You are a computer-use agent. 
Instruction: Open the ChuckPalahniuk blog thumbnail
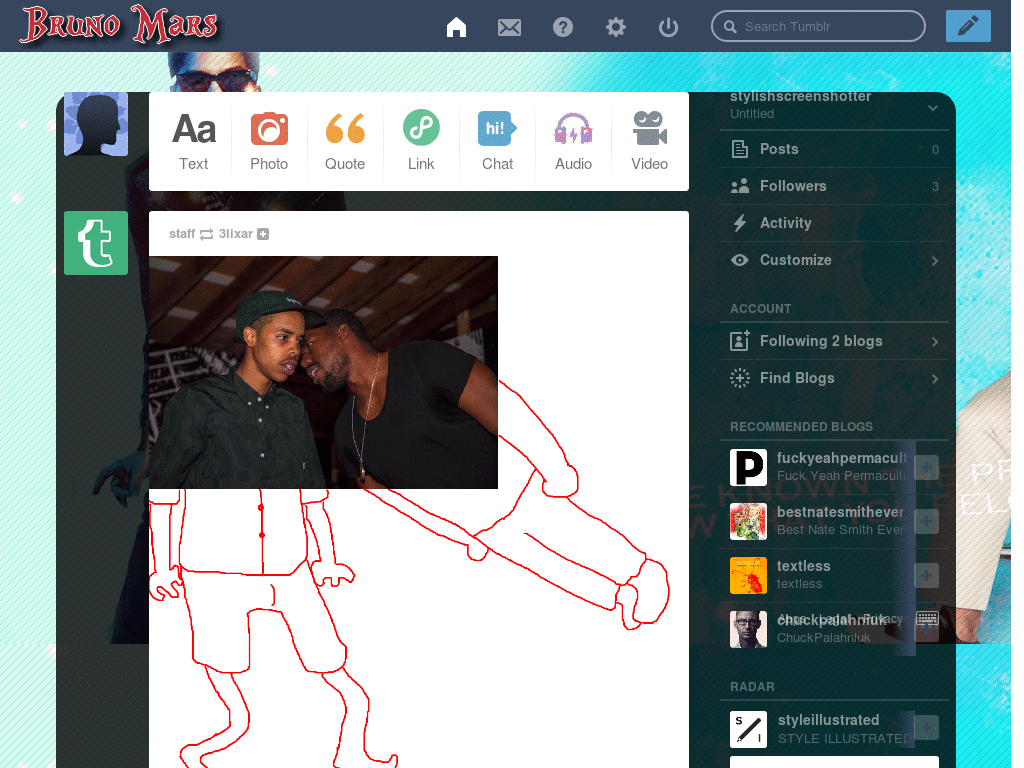coord(748,629)
